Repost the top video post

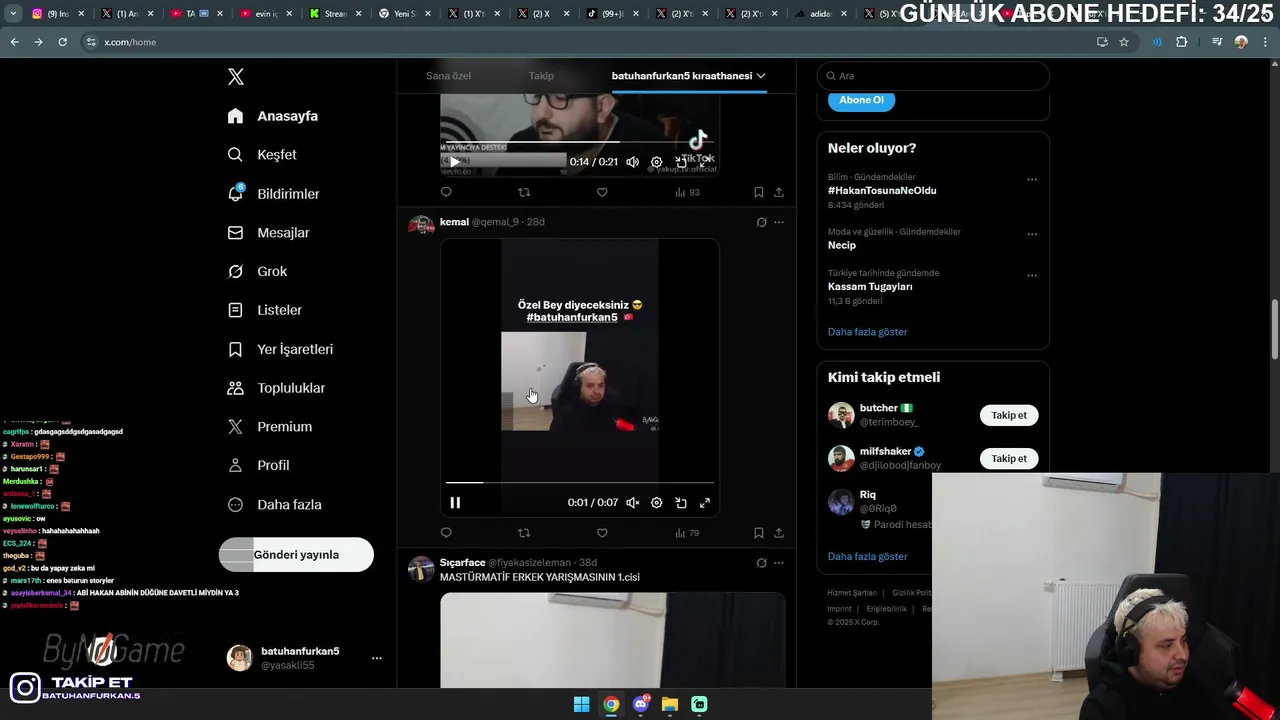pyautogui.click(x=524, y=192)
